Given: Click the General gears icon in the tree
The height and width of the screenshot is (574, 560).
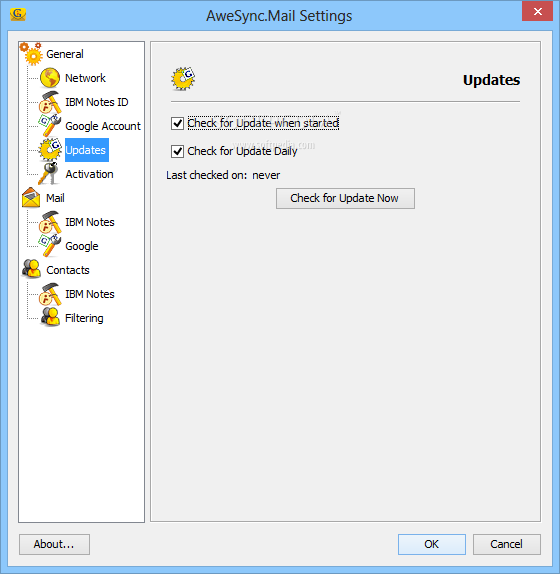Looking at the screenshot, I should click(x=31, y=54).
